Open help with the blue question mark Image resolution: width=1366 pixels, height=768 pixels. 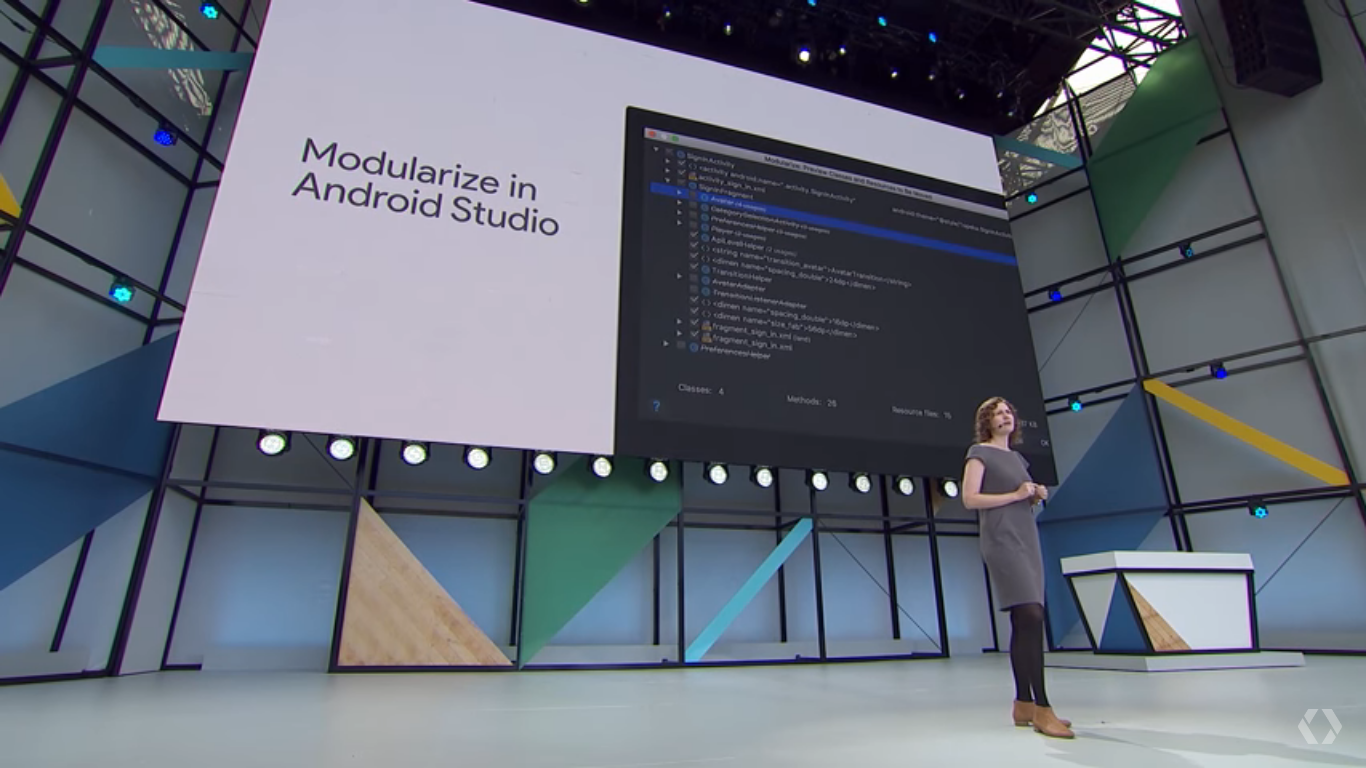656,406
